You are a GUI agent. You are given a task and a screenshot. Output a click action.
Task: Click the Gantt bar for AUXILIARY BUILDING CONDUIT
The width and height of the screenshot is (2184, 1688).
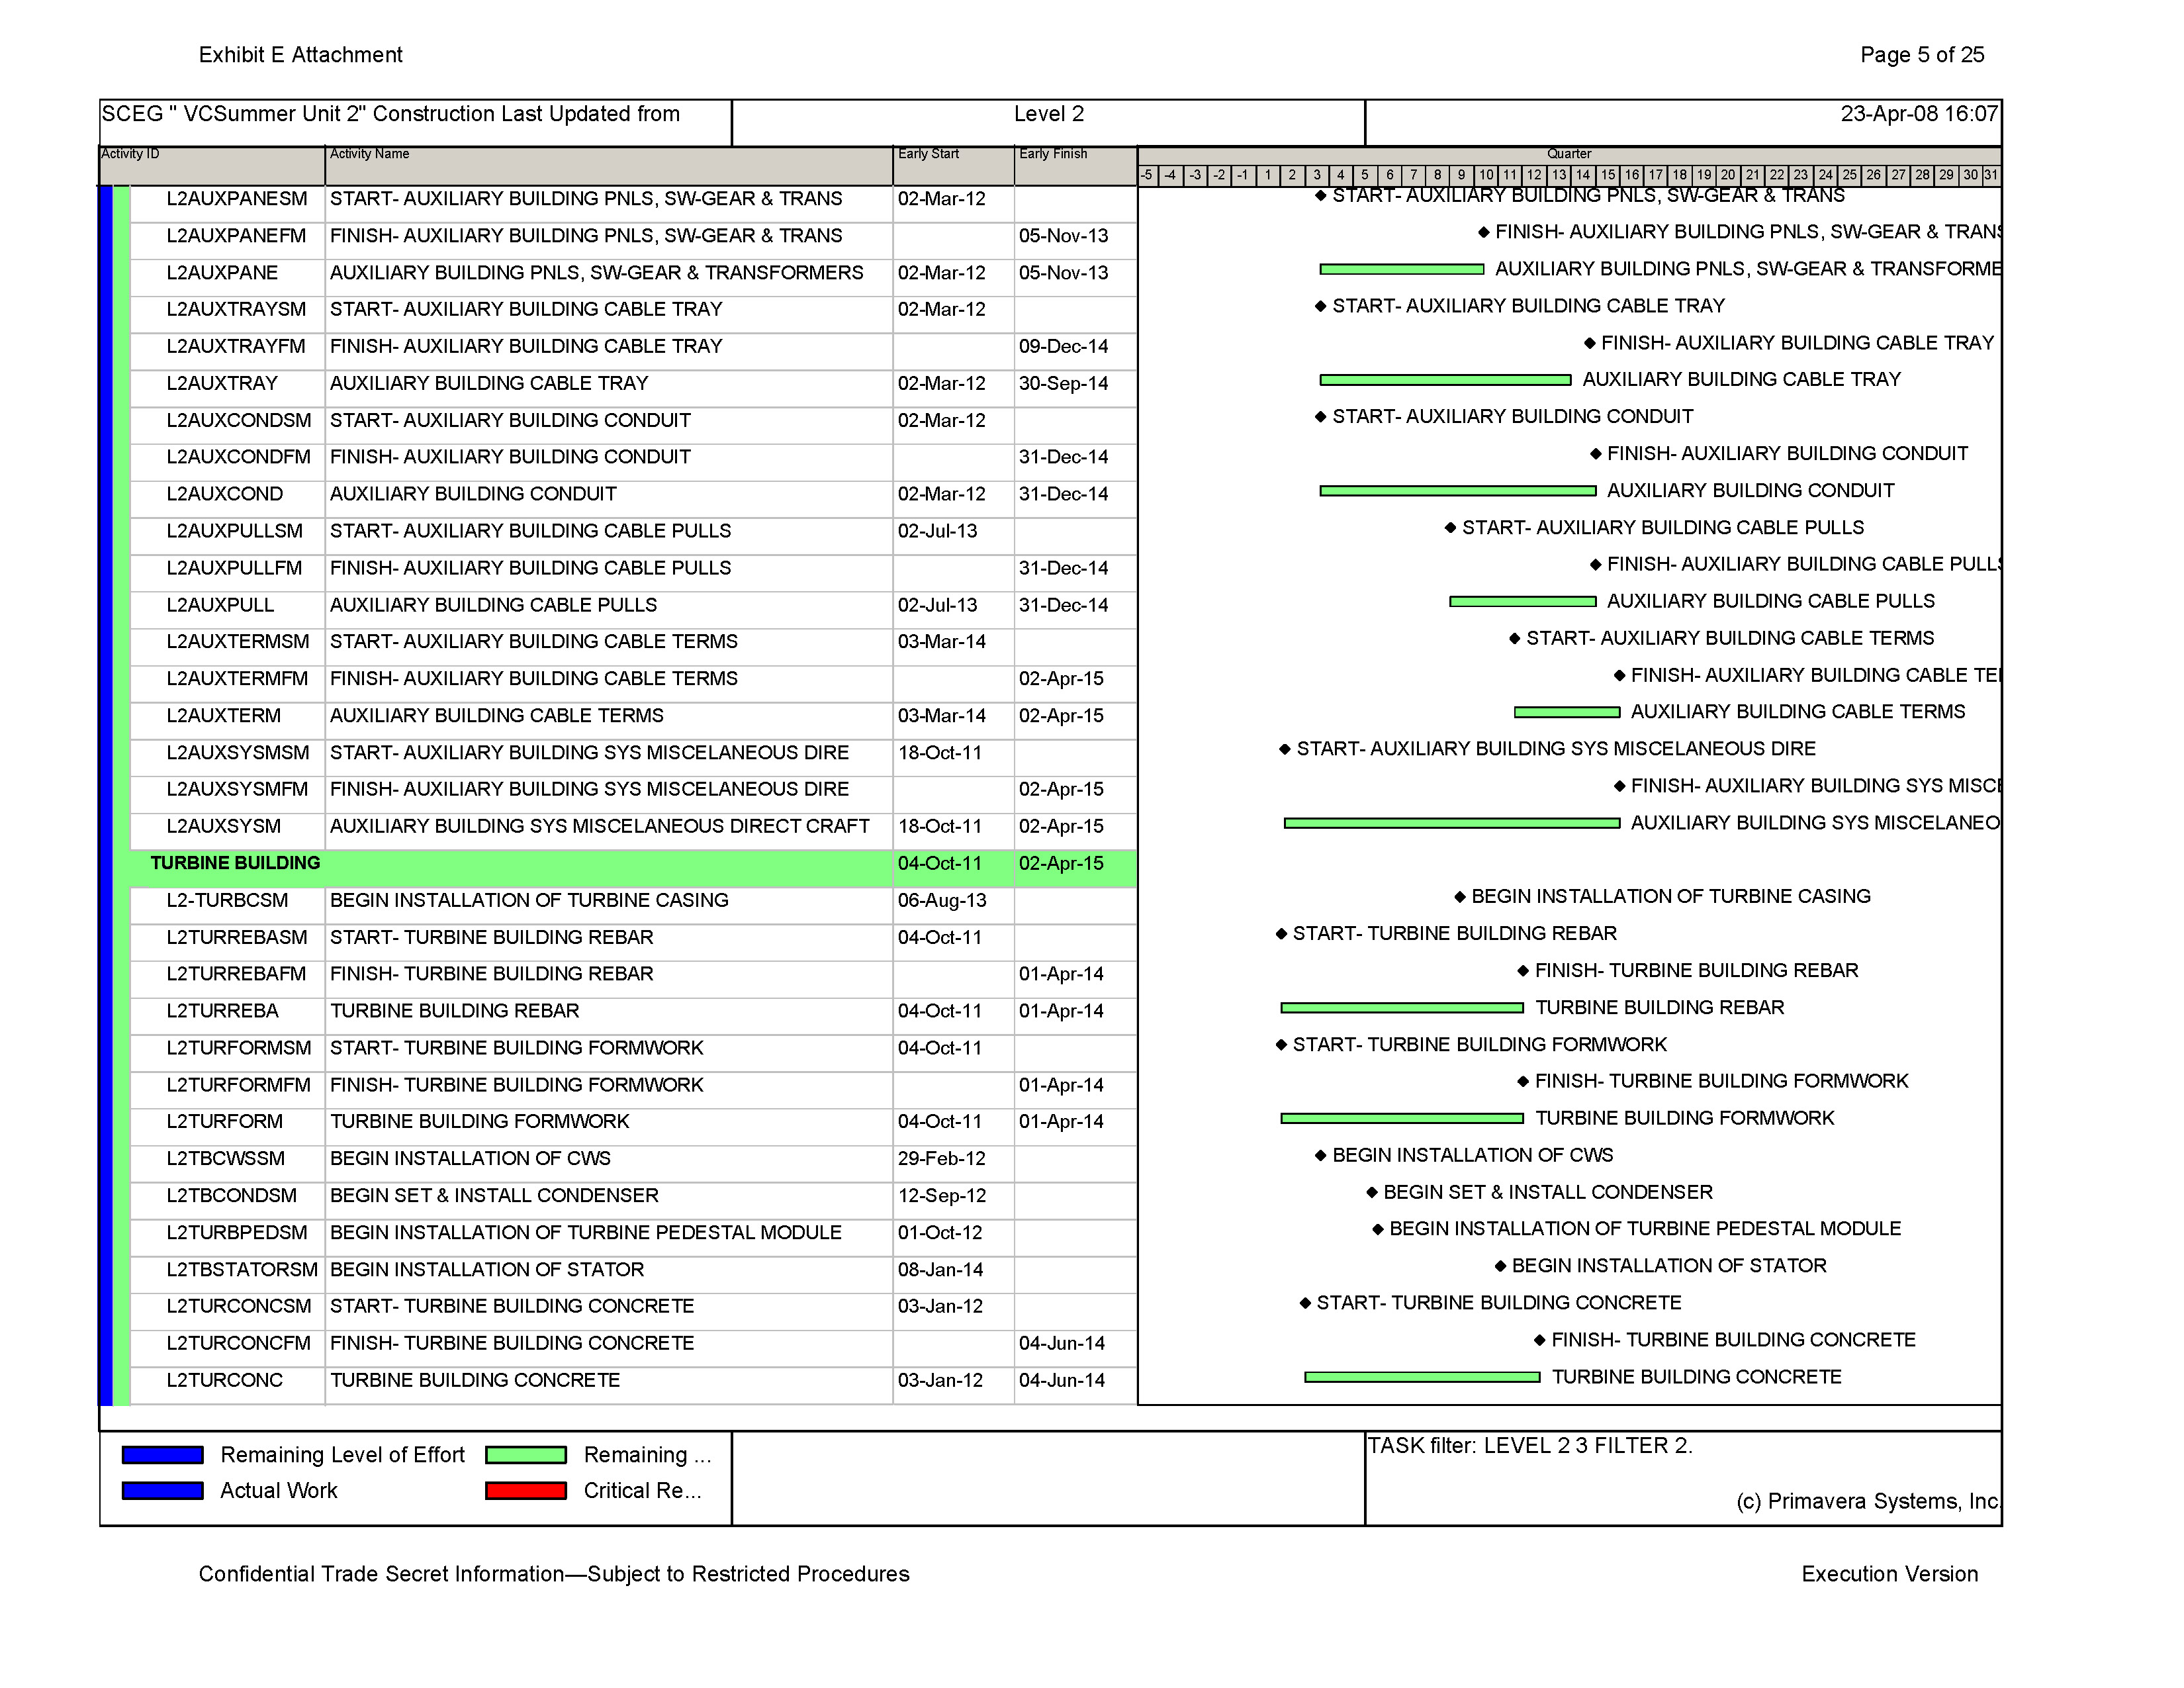(1458, 491)
